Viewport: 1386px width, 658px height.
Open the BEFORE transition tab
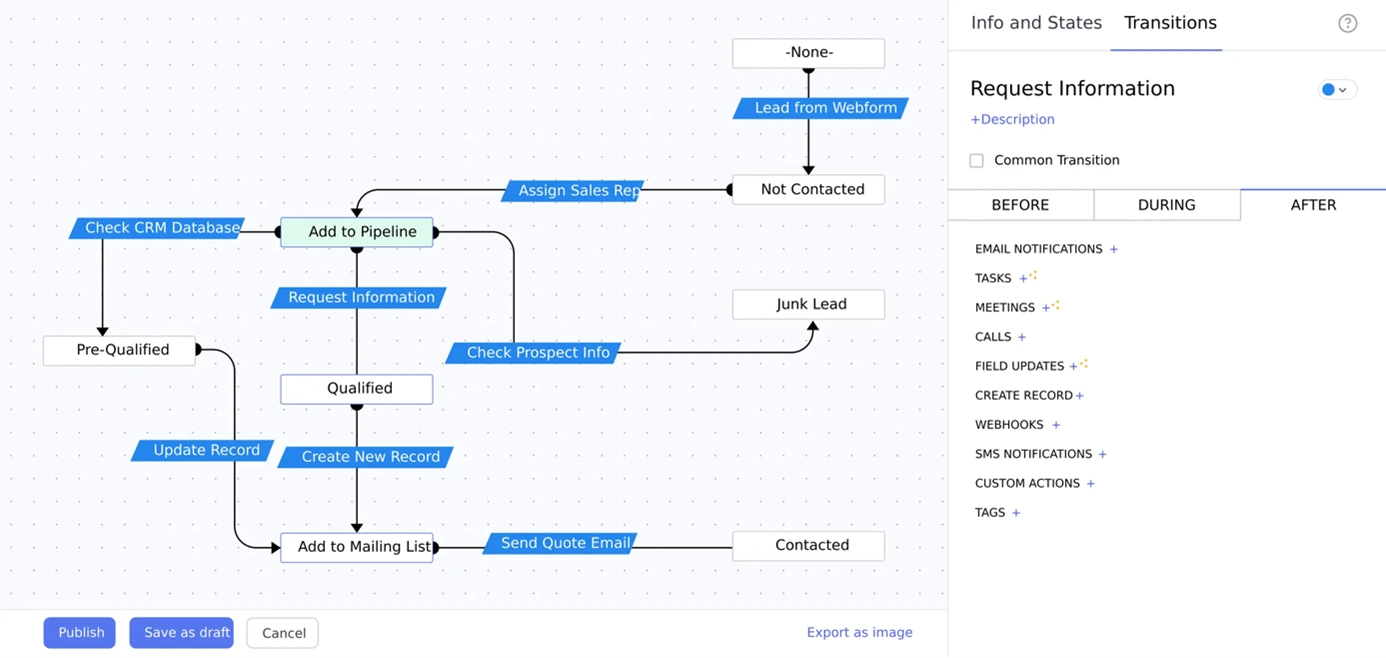[1022, 205]
